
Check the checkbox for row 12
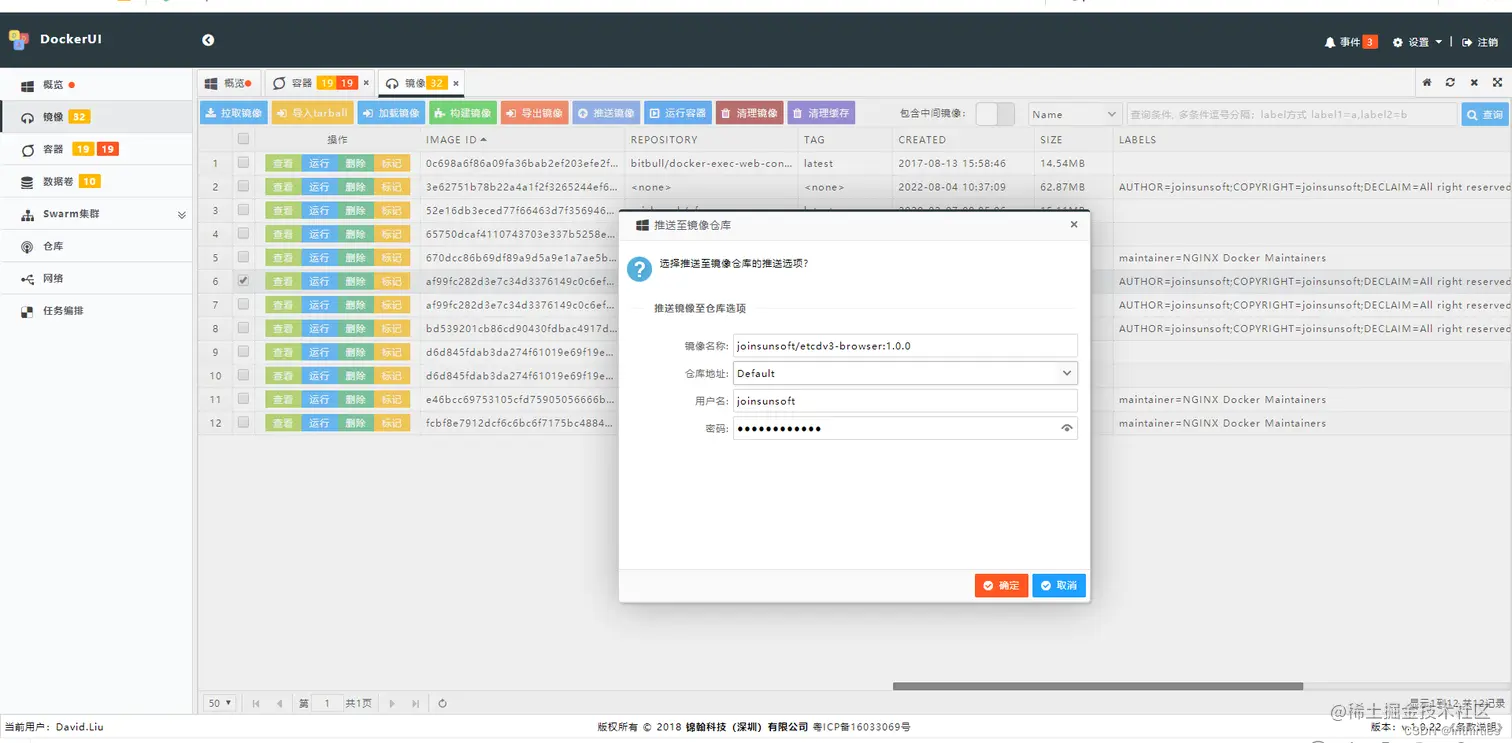[243, 423]
